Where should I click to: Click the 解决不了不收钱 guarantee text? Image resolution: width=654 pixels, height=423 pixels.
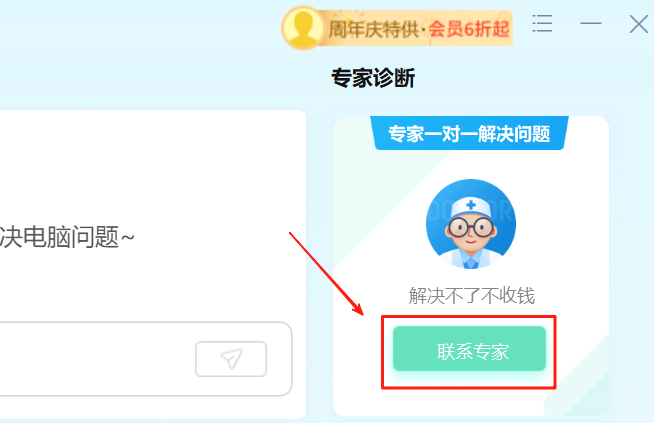click(x=471, y=296)
